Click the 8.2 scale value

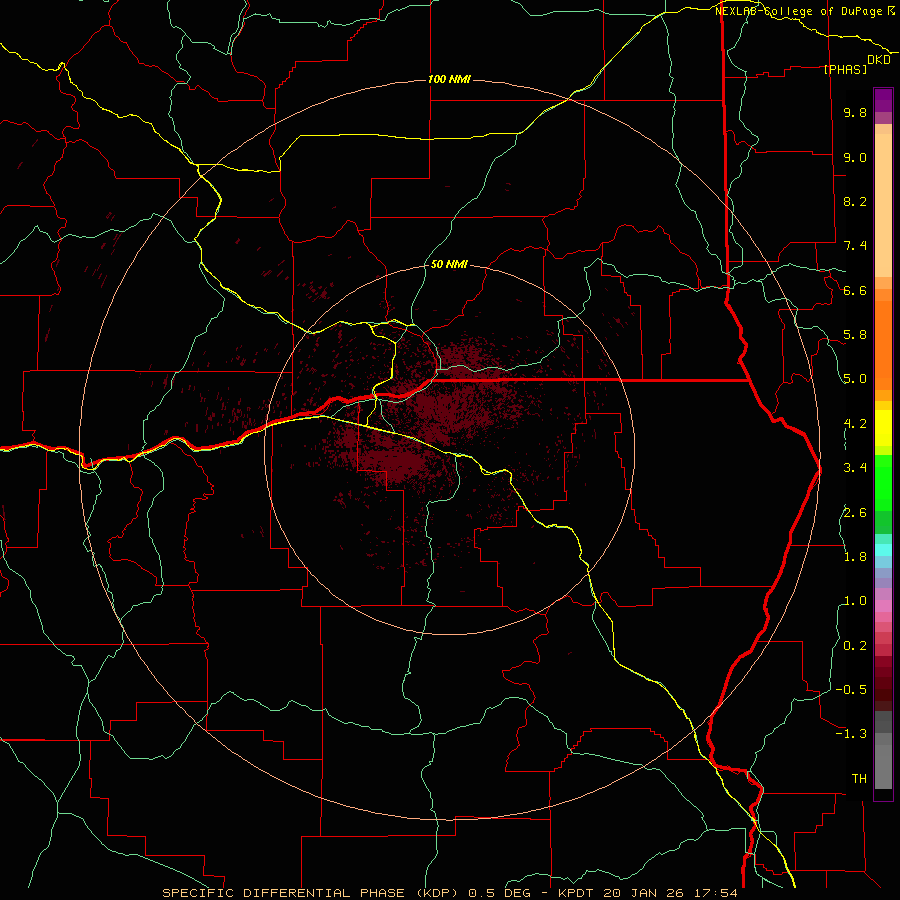click(x=855, y=201)
